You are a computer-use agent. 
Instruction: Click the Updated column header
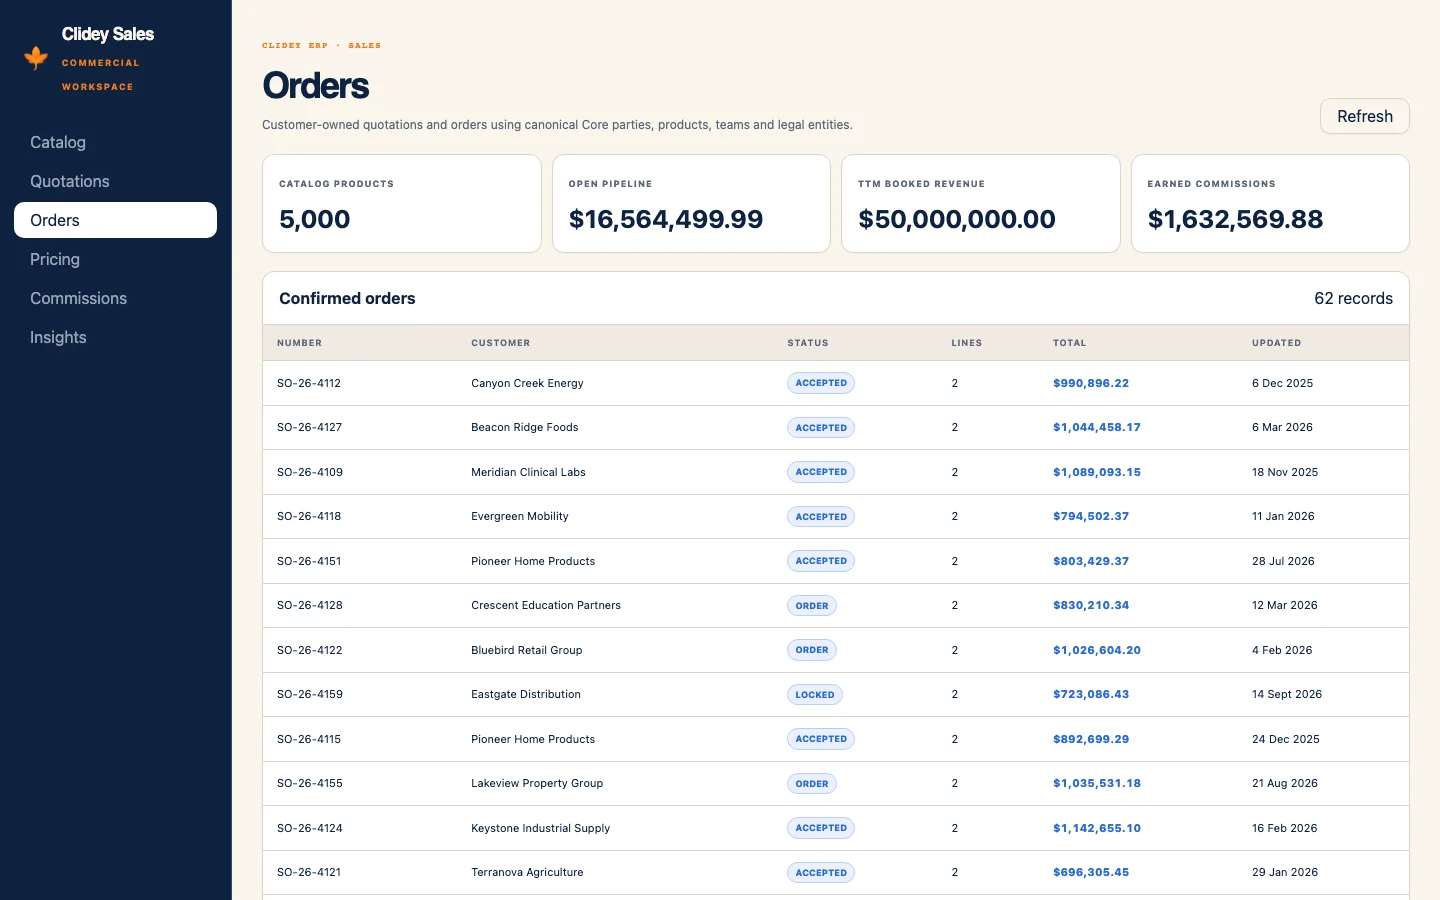point(1276,343)
